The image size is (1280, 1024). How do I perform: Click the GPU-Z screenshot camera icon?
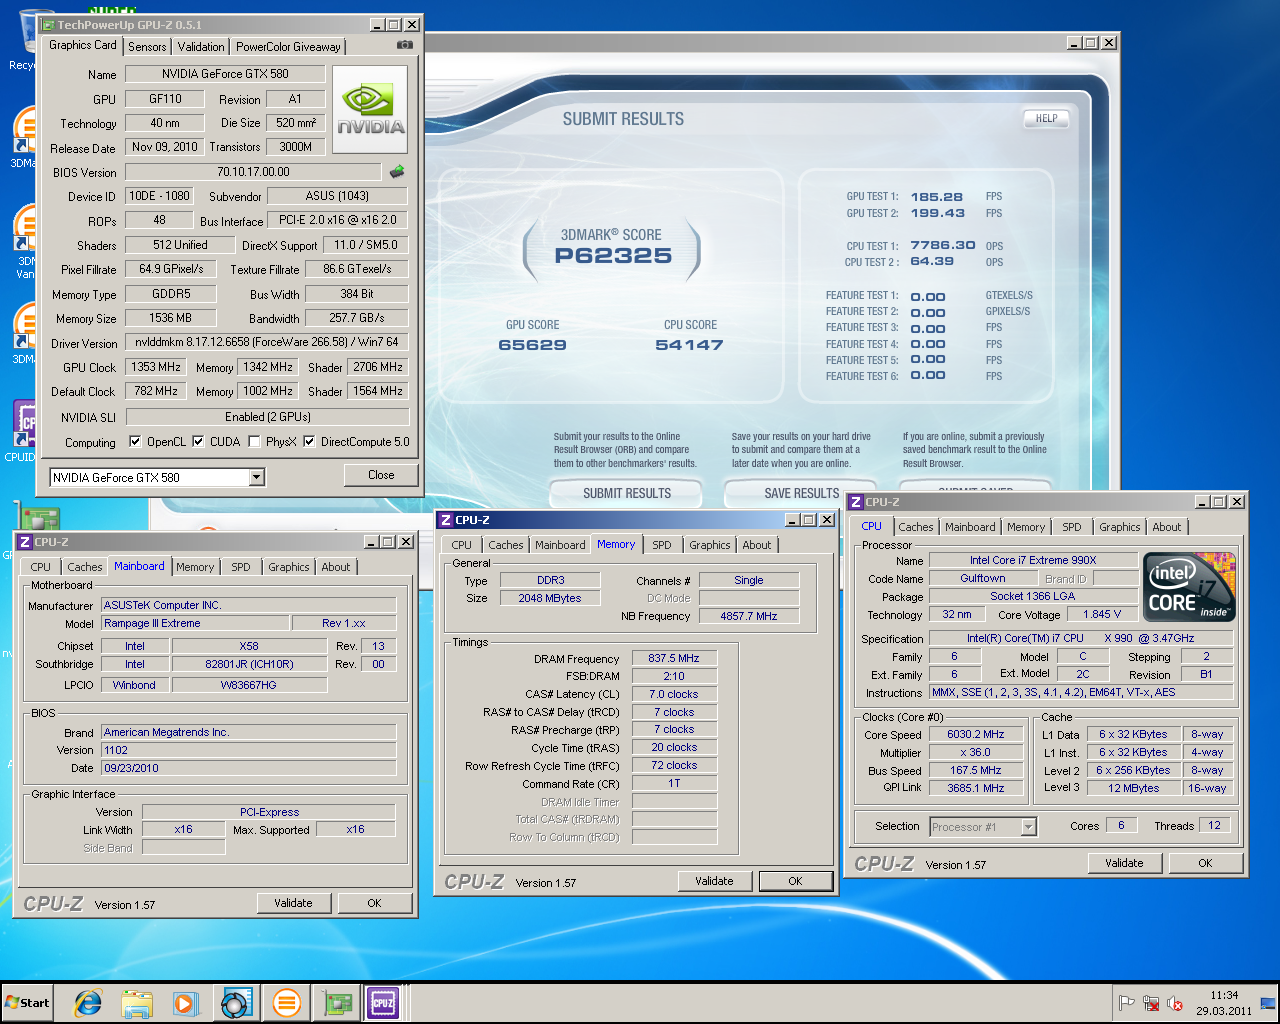click(404, 45)
